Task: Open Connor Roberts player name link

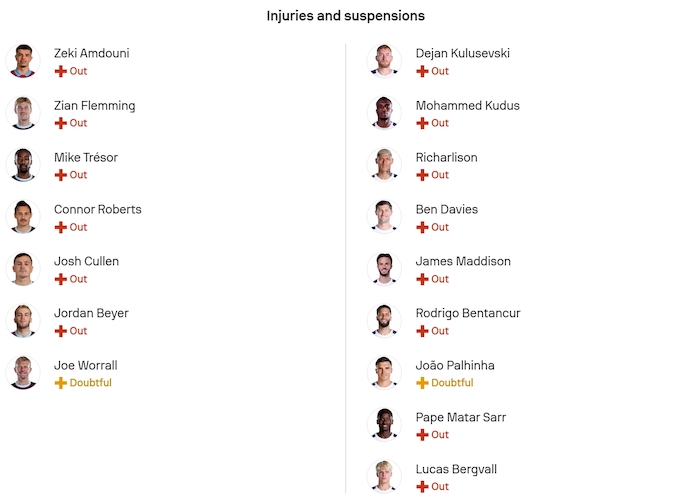Action: pyautogui.click(x=98, y=209)
